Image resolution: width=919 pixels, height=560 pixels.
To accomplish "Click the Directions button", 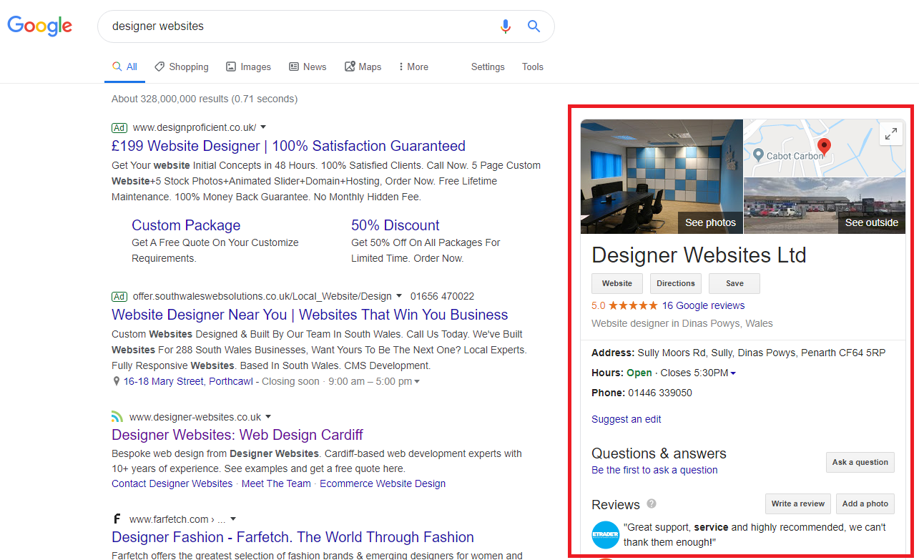I will pos(675,283).
